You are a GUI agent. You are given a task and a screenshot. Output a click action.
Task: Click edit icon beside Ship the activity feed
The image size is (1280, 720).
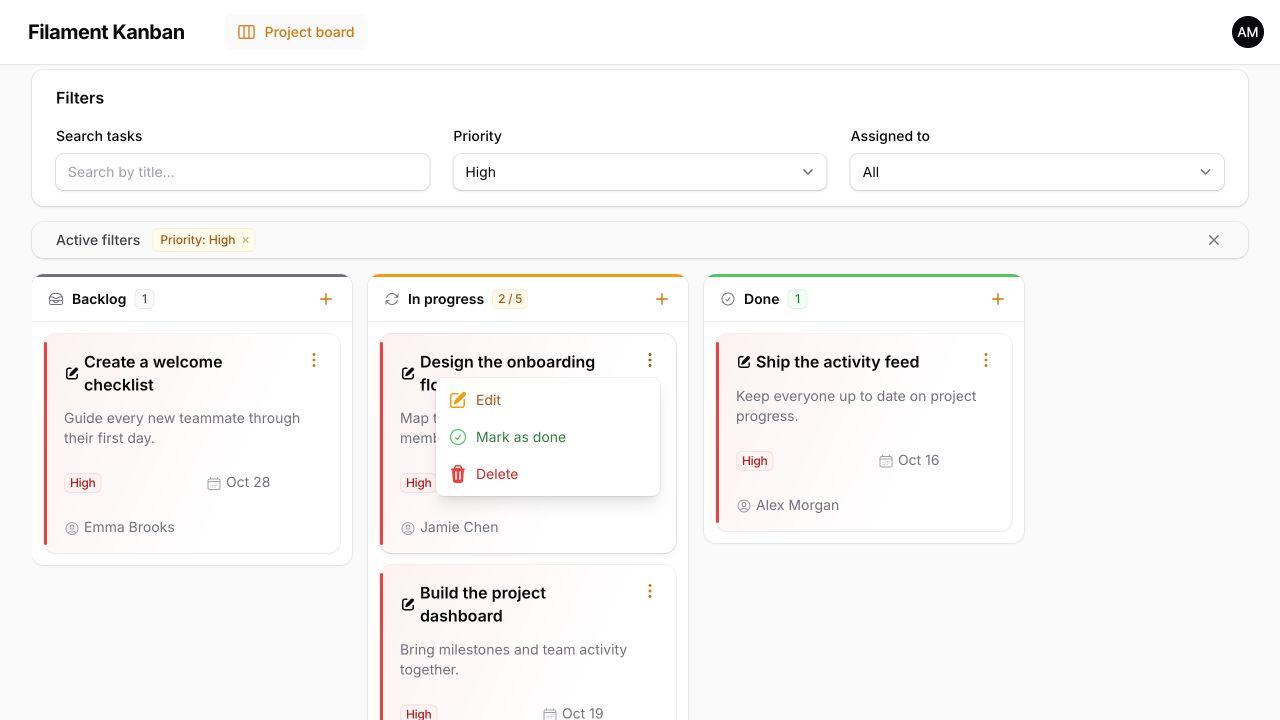click(x=744, y=362)
